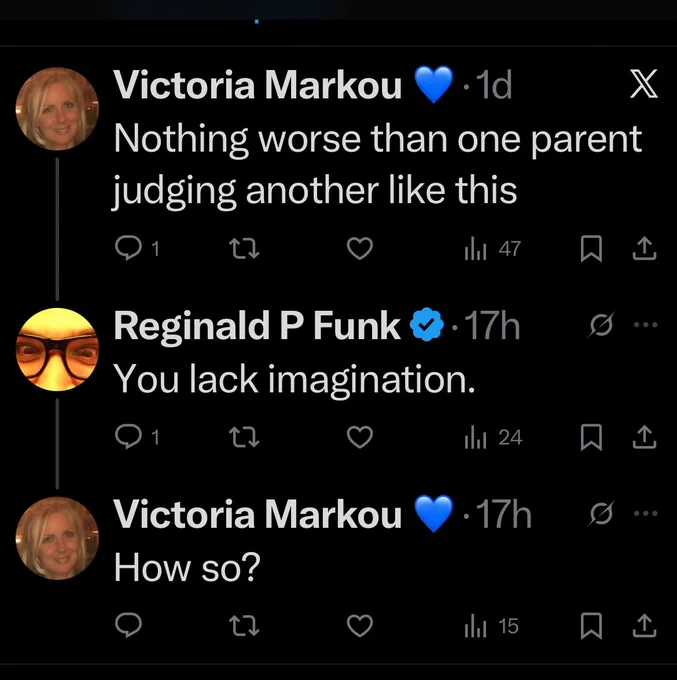Share Victoria Markou's first tweet
Image resolution: width=677 pixels, height=680 pixels.
click(644, 248)
